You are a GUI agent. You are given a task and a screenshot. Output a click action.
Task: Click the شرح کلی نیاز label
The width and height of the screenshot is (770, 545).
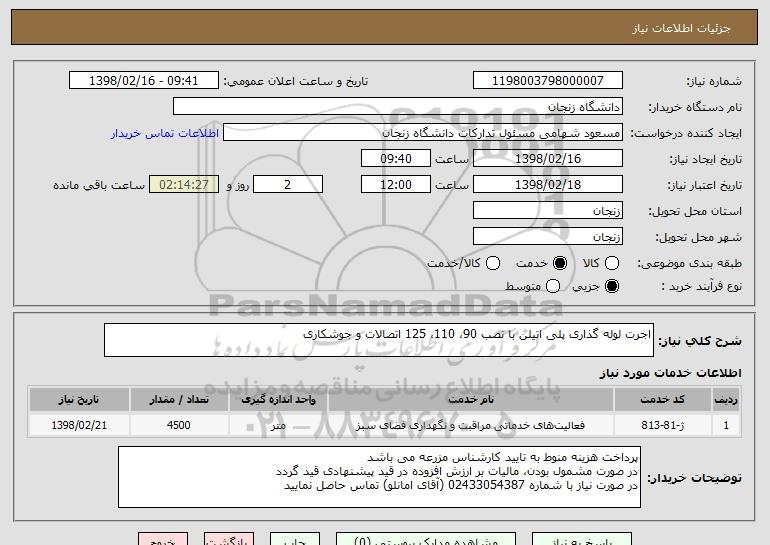(700, 341)
